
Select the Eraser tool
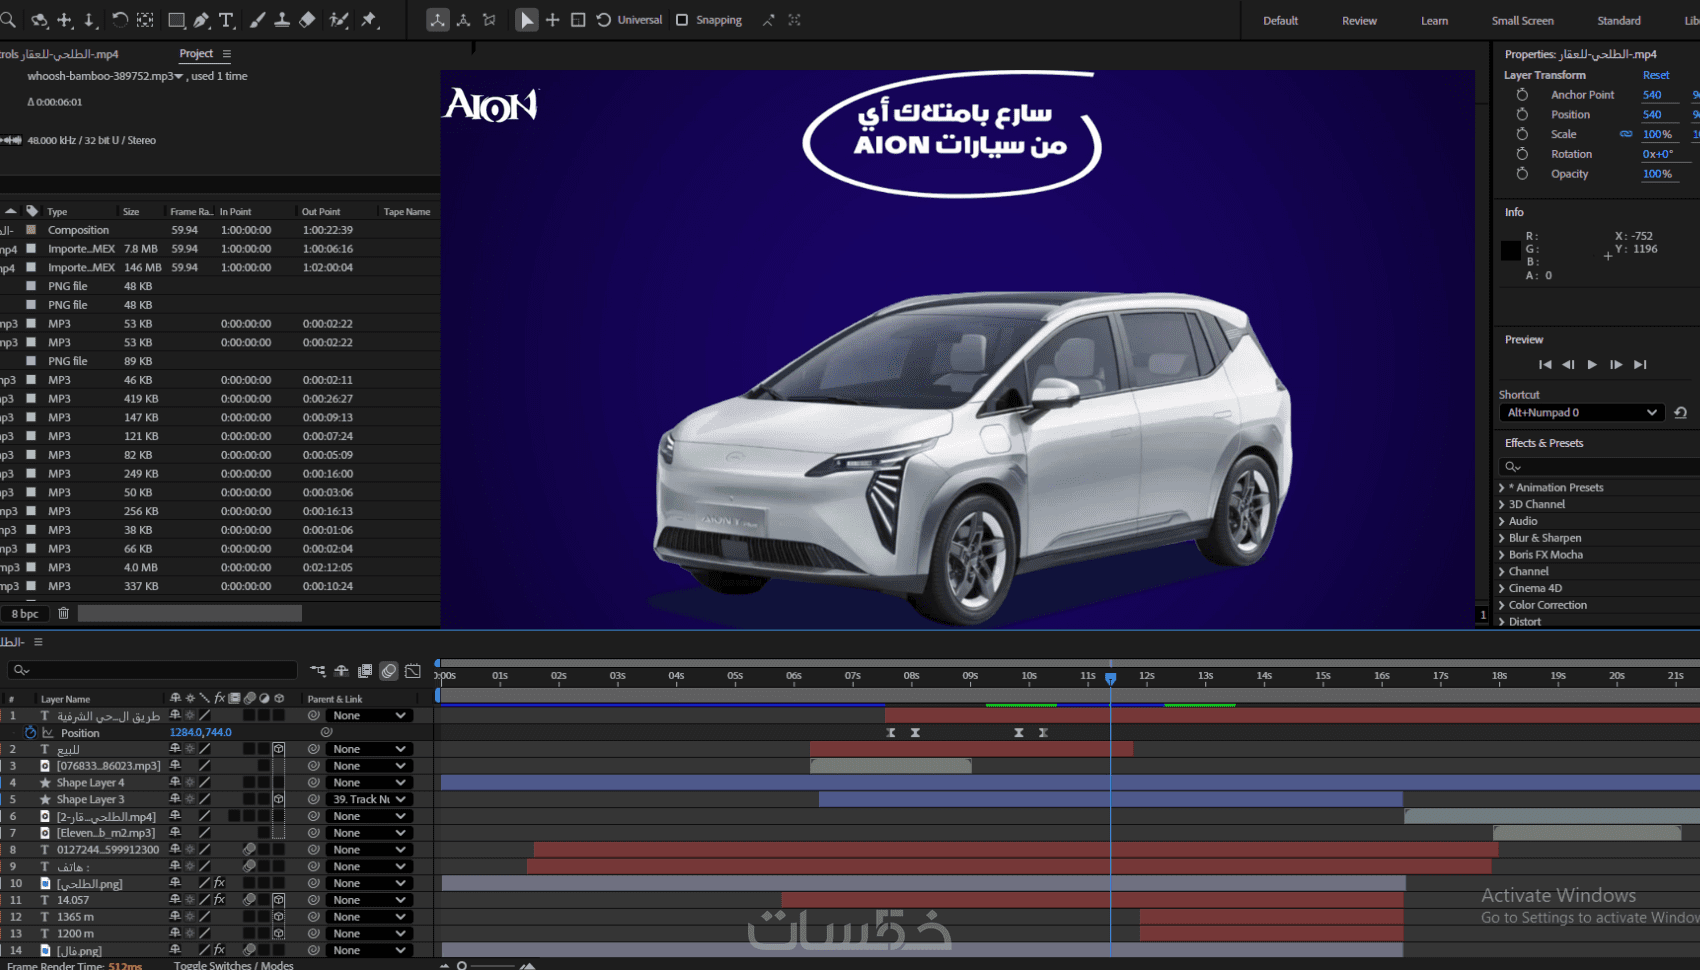(307, 20)
